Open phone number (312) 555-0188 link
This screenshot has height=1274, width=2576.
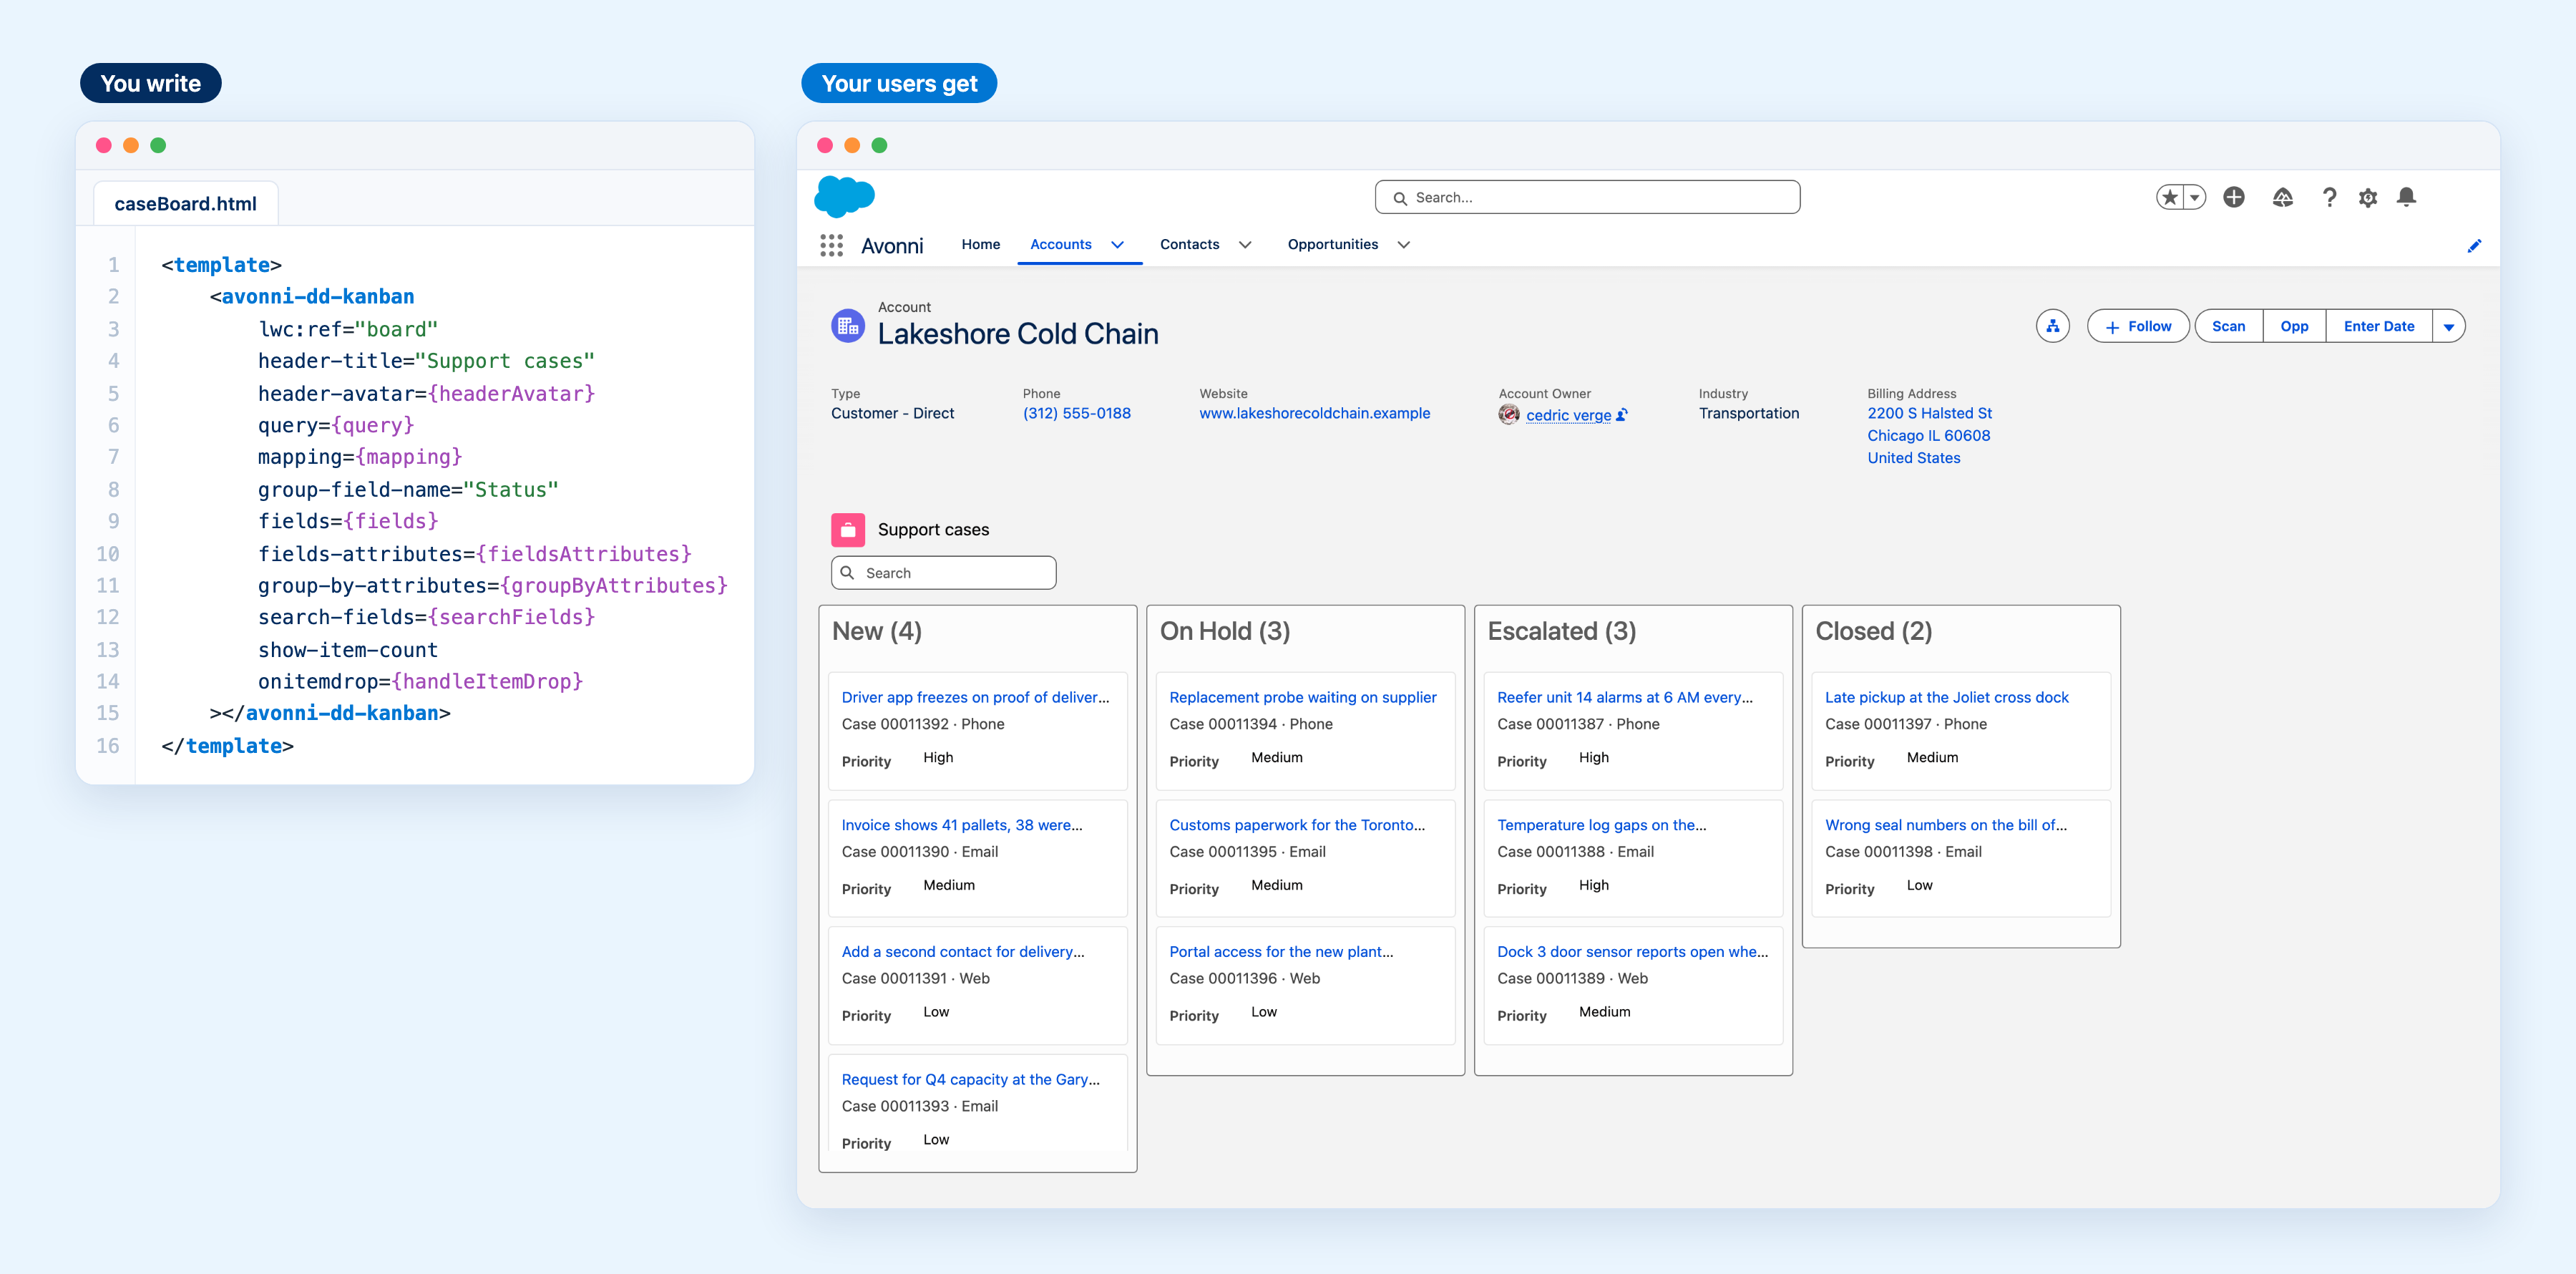1076,414
